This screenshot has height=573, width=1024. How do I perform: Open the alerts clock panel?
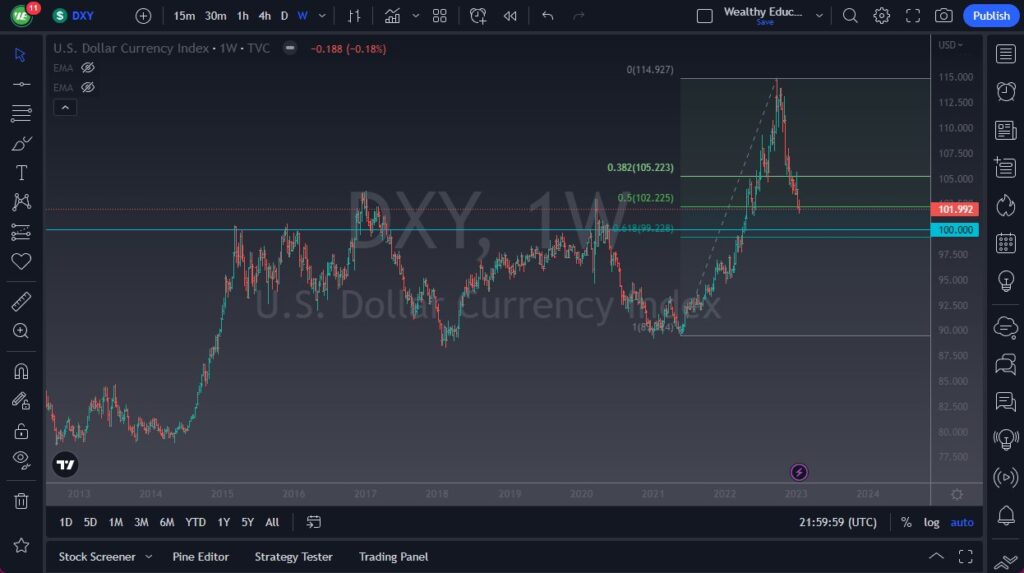coord(1006,91)
